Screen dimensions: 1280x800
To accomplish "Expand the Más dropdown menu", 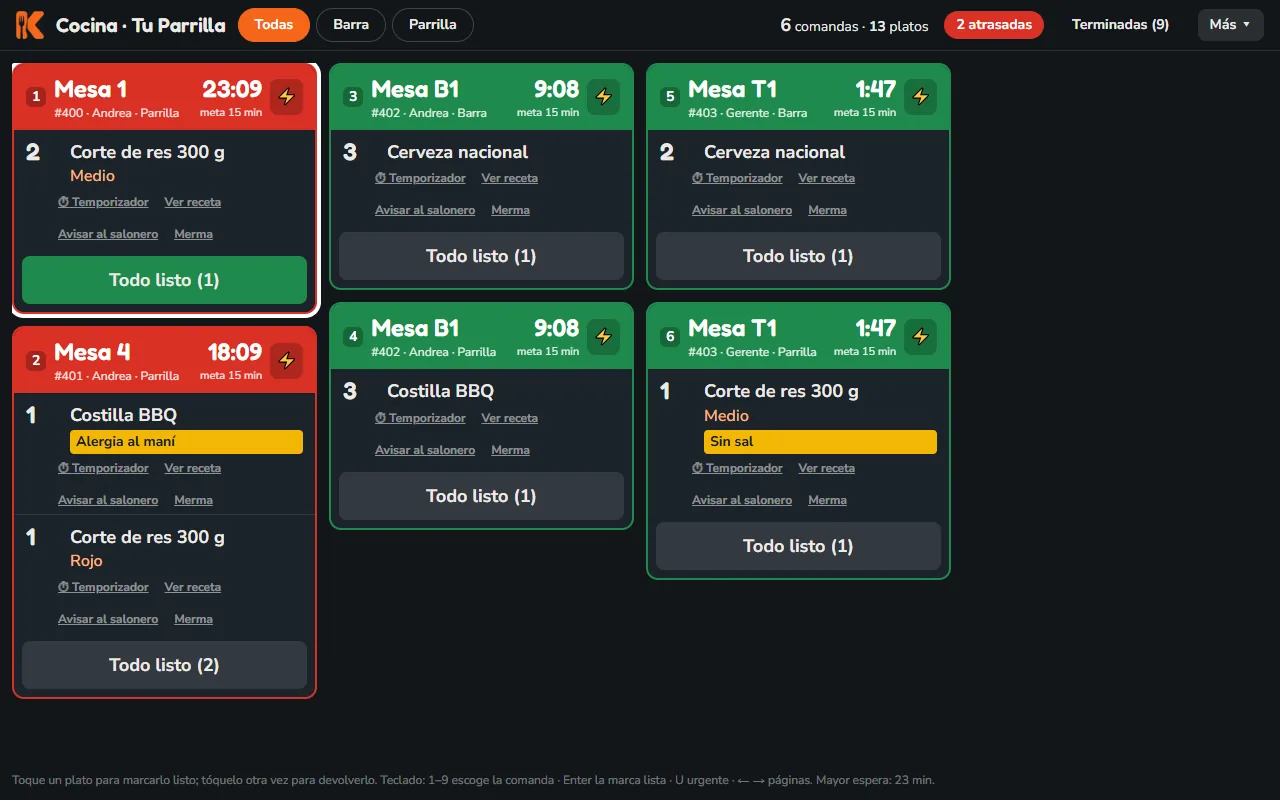I will click(1230, 25).
